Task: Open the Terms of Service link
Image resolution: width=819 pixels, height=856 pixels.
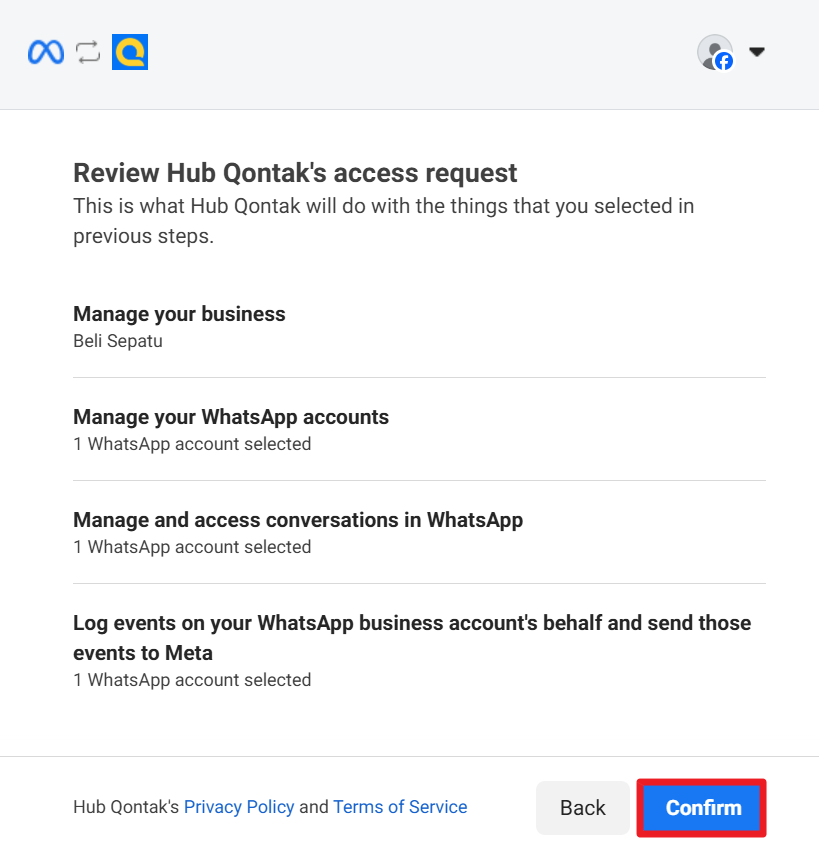Action: (x=400, y=807)
